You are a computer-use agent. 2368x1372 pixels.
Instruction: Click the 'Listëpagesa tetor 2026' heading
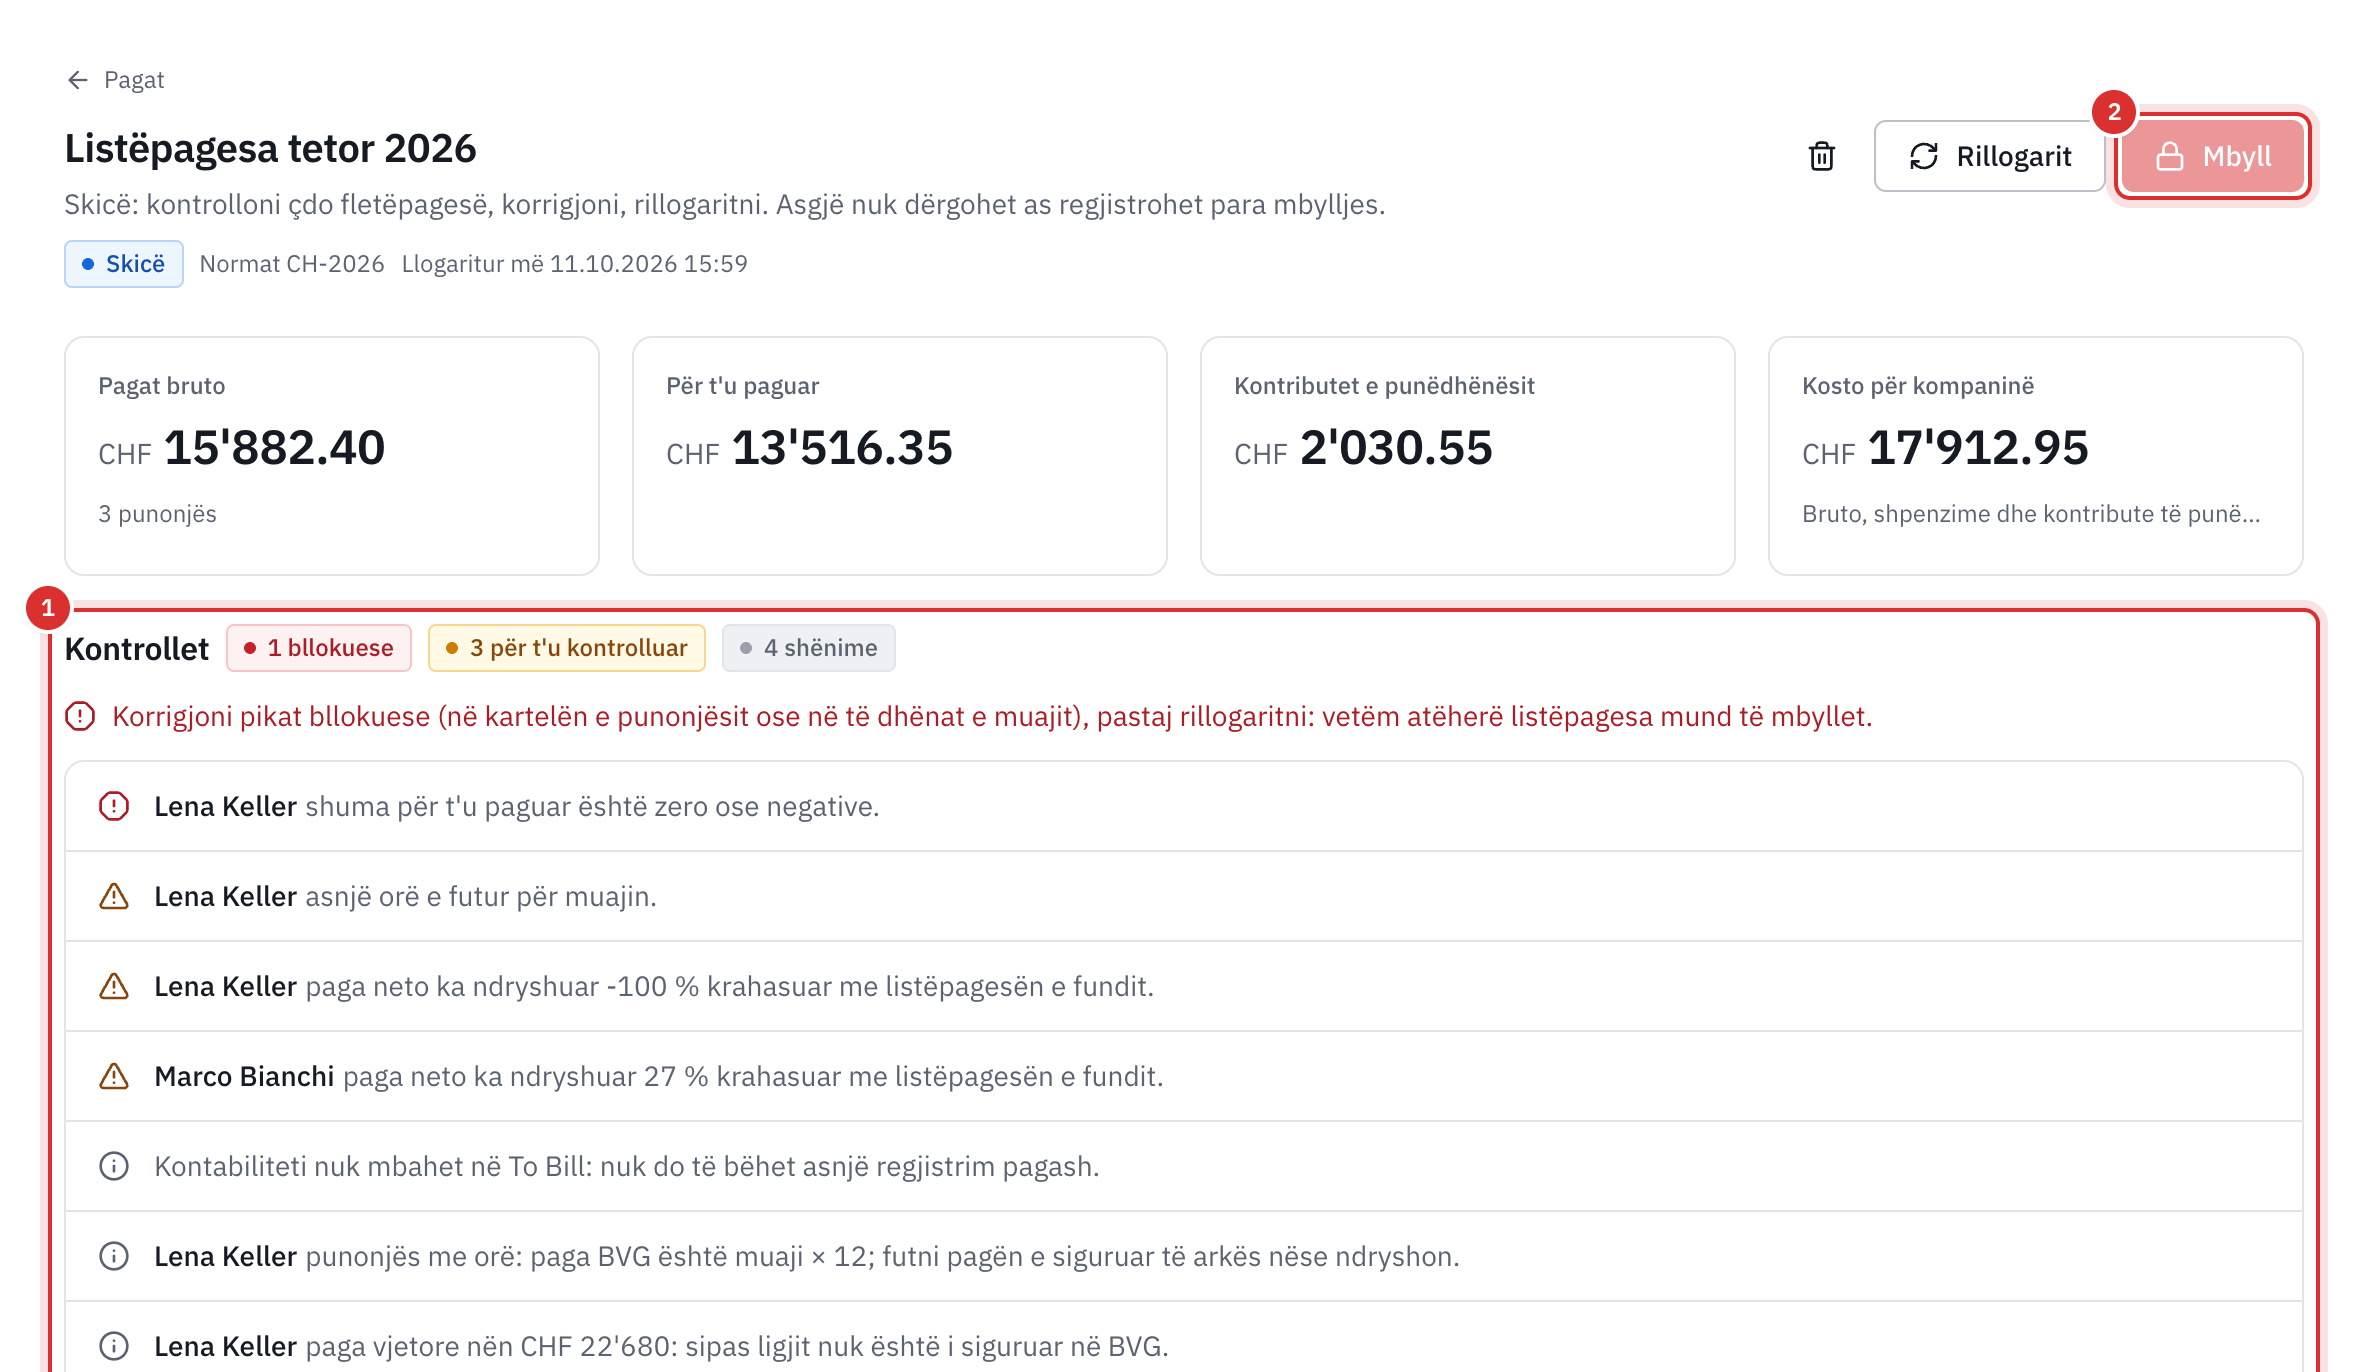point(270,149)
